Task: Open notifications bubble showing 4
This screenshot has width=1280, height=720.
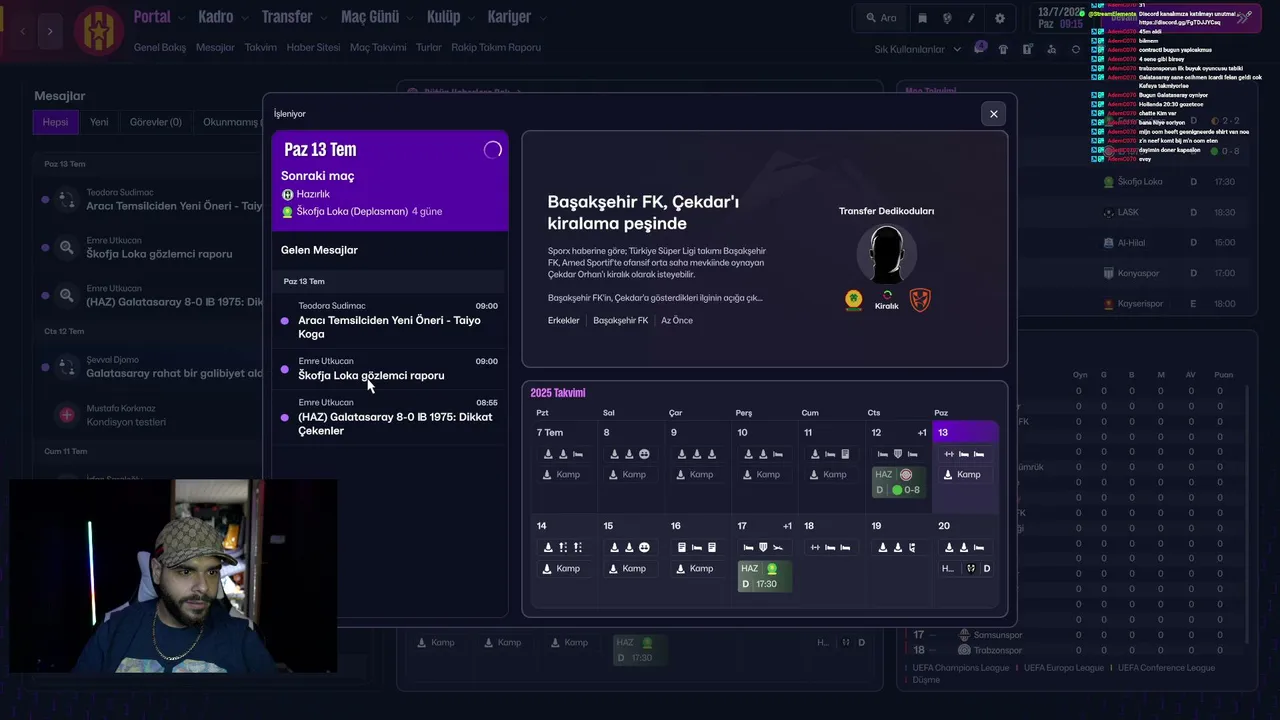Action: click(x=980, y=48)
